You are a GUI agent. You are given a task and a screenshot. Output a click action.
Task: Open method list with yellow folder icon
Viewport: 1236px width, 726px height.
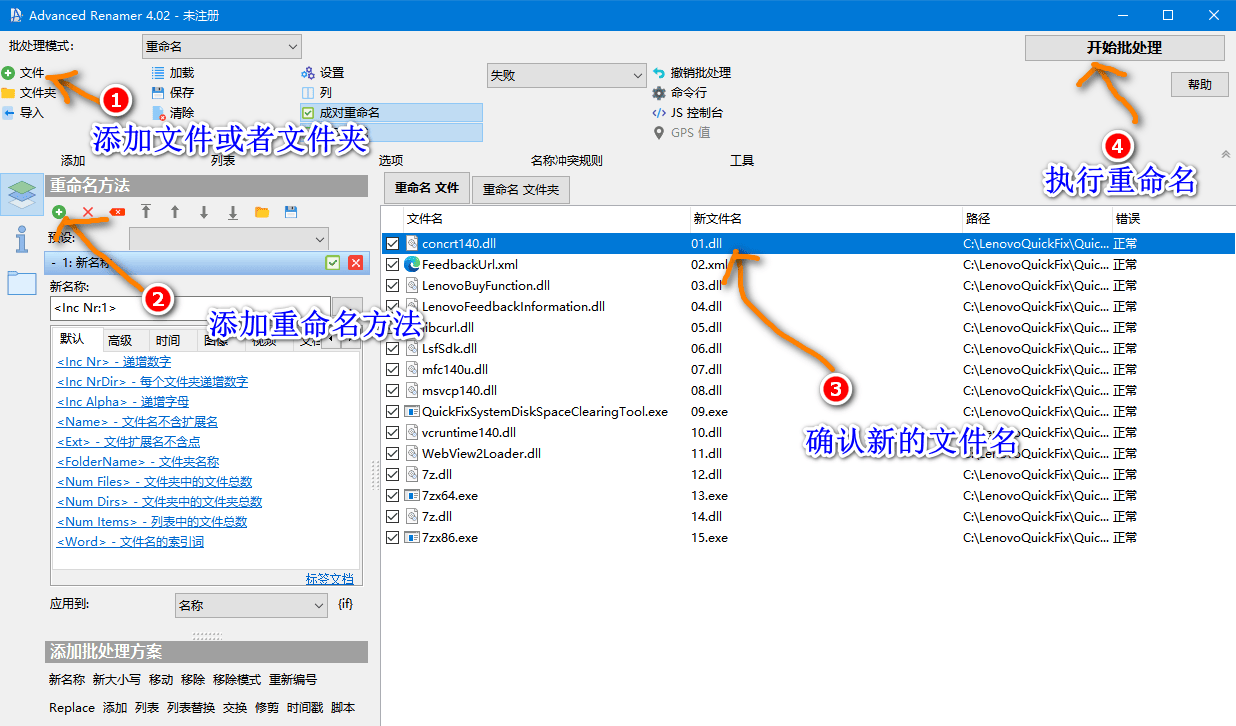click(262, 212)
